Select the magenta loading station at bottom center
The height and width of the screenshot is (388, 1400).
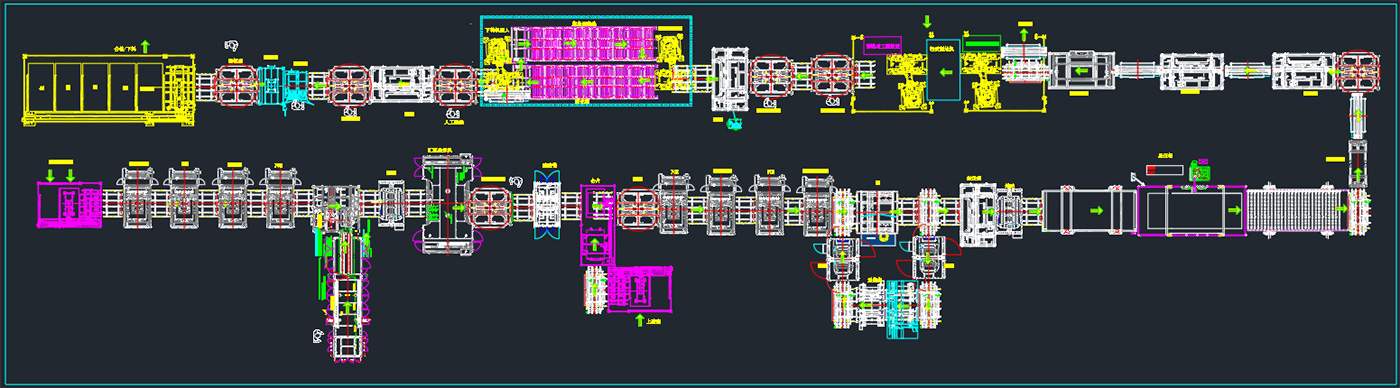630,290
